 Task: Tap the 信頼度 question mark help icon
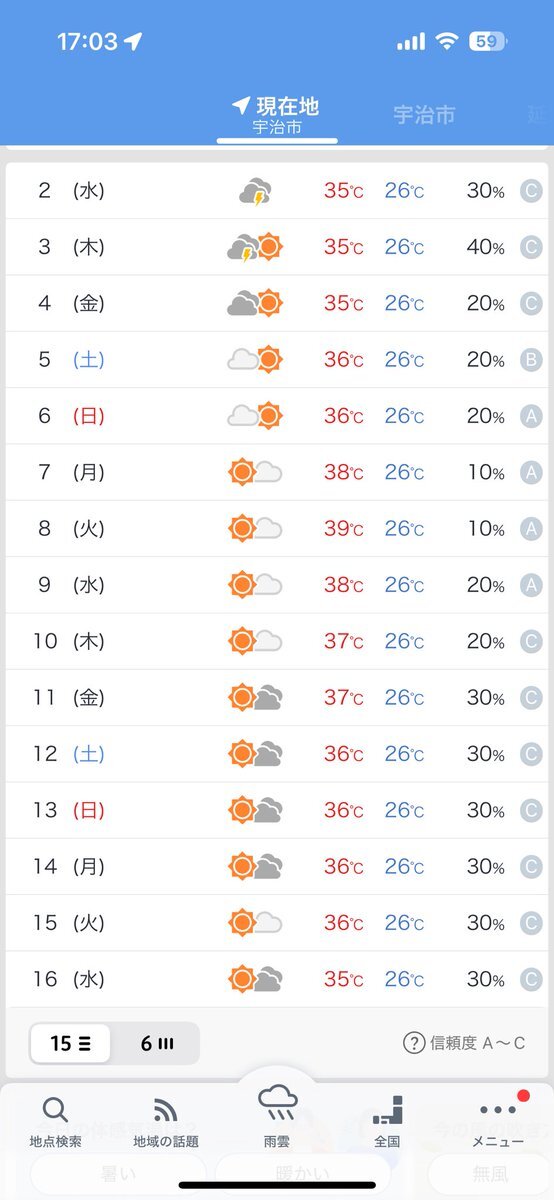coord(414,1043)
